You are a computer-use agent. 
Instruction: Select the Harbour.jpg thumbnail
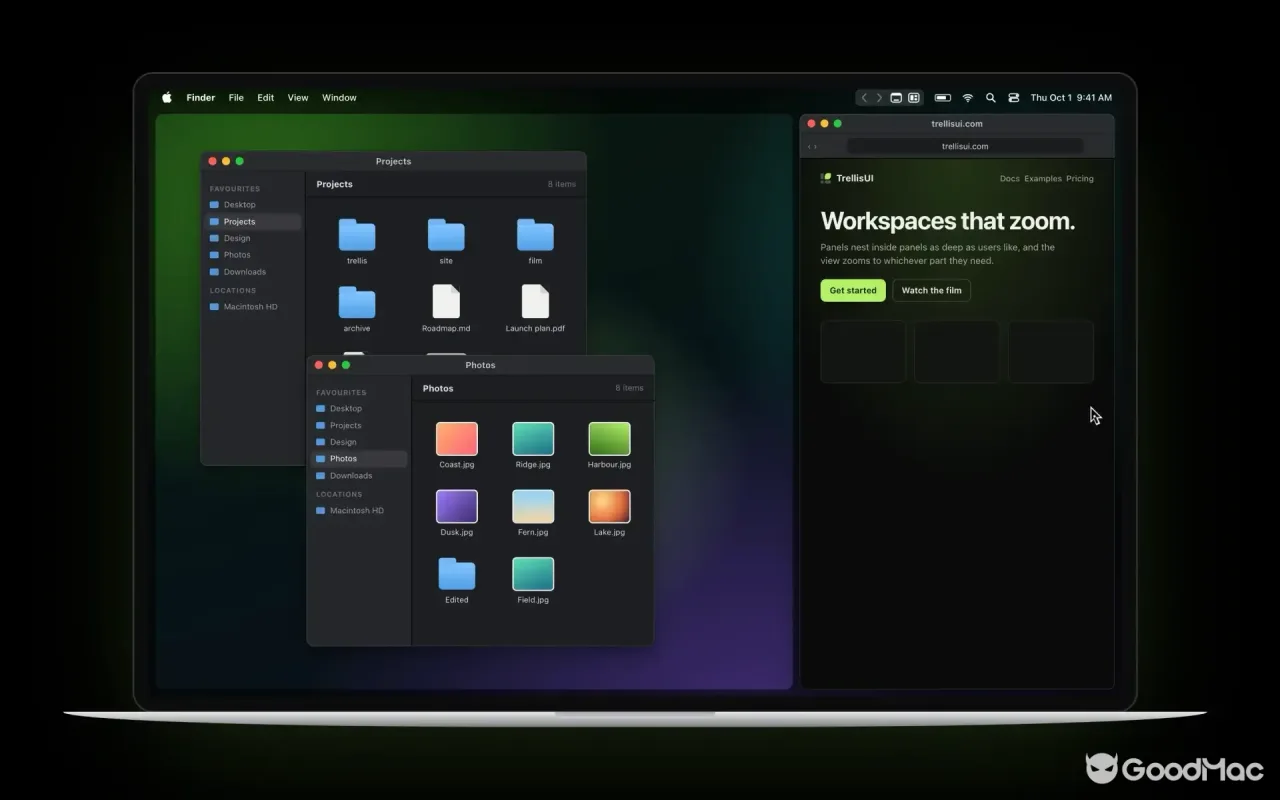tap(609, 439)
